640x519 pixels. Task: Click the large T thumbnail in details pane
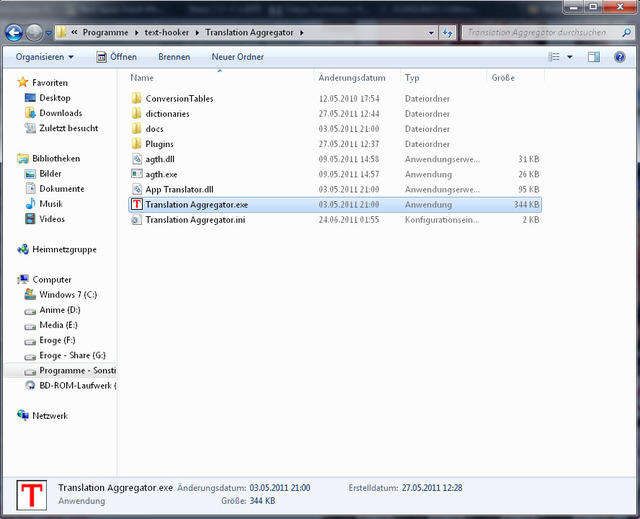31,495
